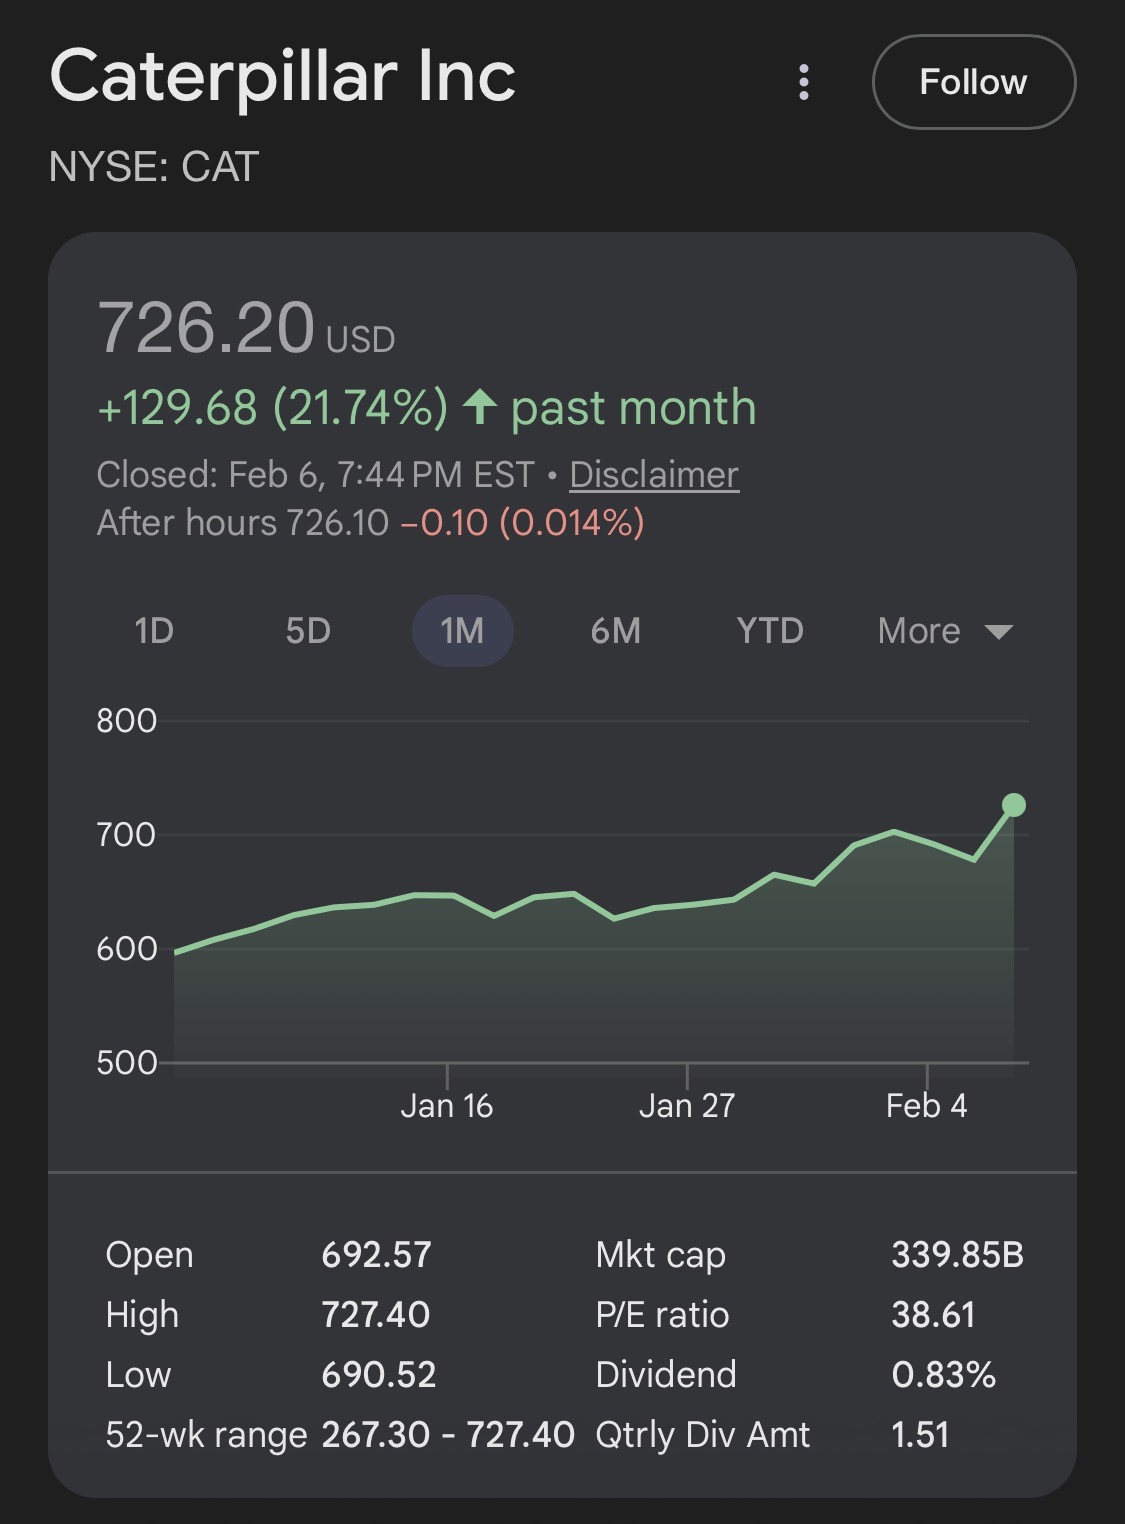Click the Caterpillar Inc title

click(283, 76)
